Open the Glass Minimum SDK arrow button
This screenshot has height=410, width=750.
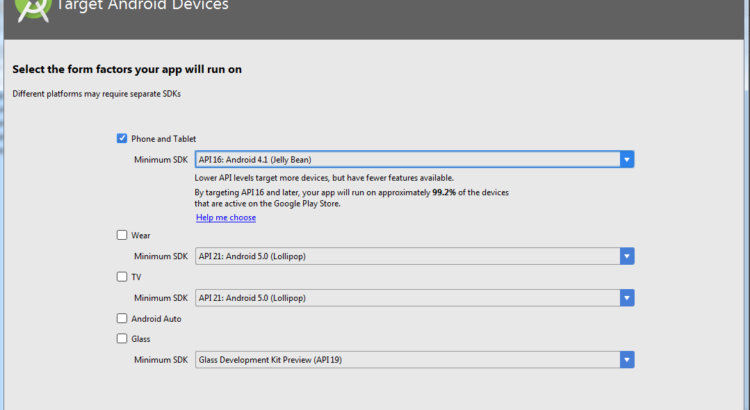[x=626, y=359]
